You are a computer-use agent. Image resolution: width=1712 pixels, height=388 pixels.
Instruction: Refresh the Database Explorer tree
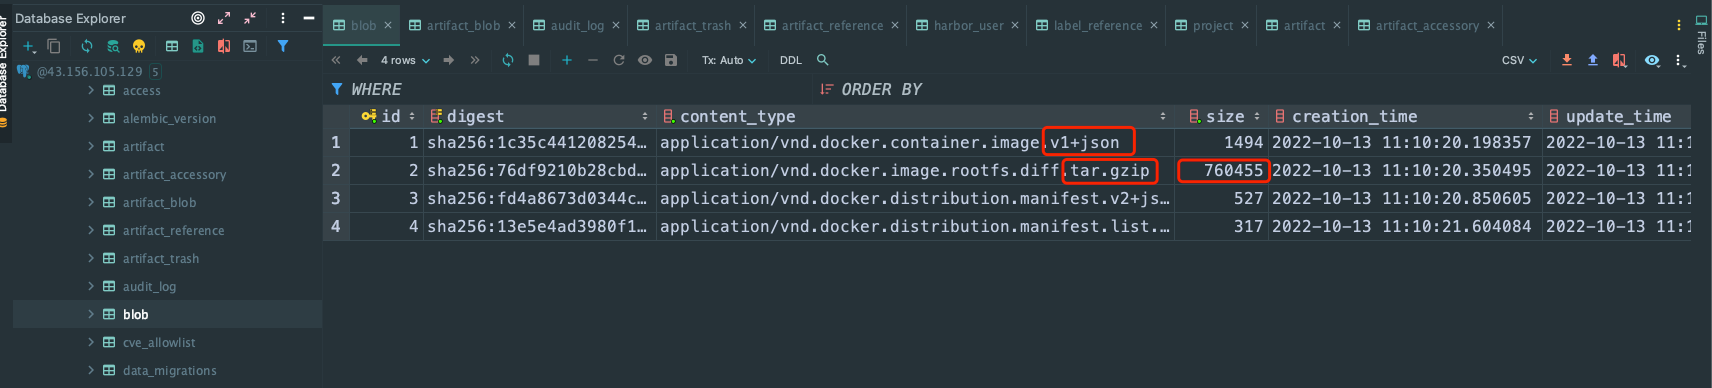coord(87,46)
